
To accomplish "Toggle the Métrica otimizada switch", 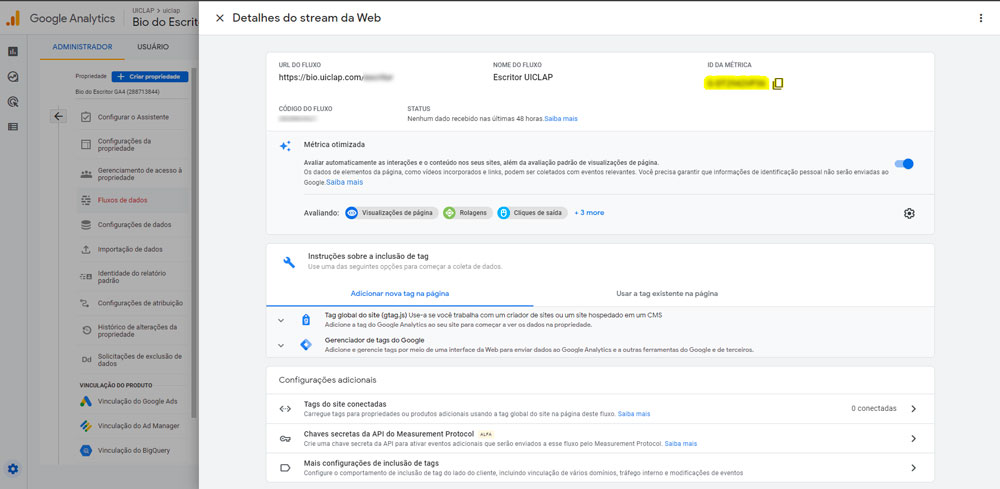I will click(x=904, y=164).
